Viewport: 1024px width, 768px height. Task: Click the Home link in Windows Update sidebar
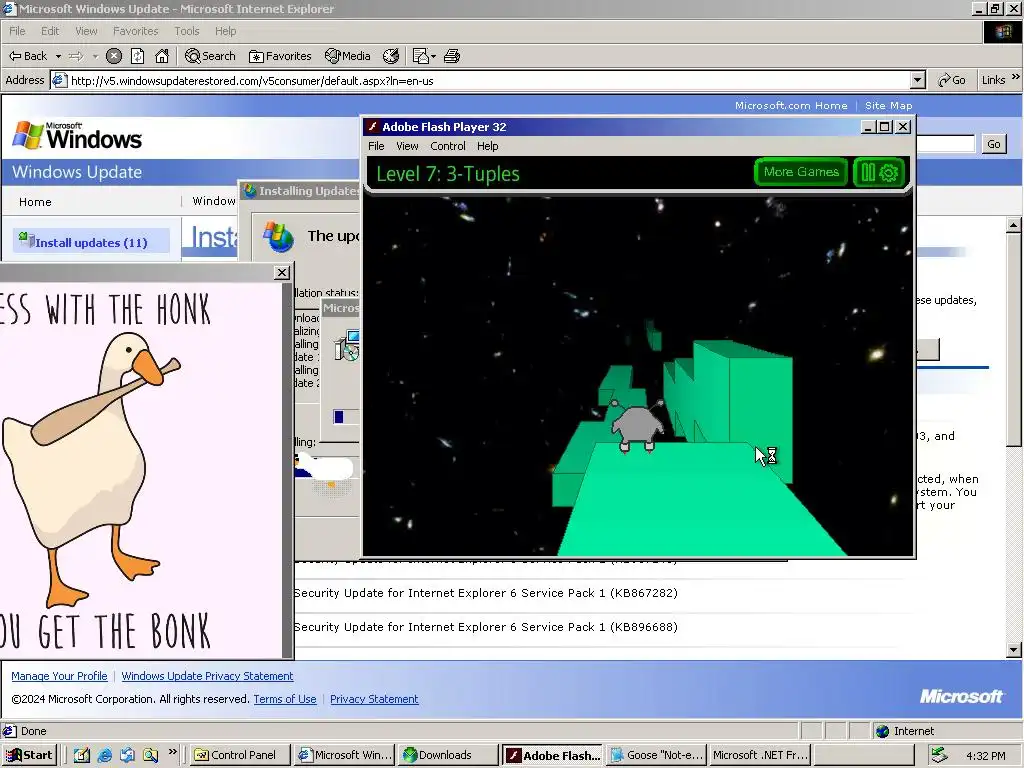point(35,202)
